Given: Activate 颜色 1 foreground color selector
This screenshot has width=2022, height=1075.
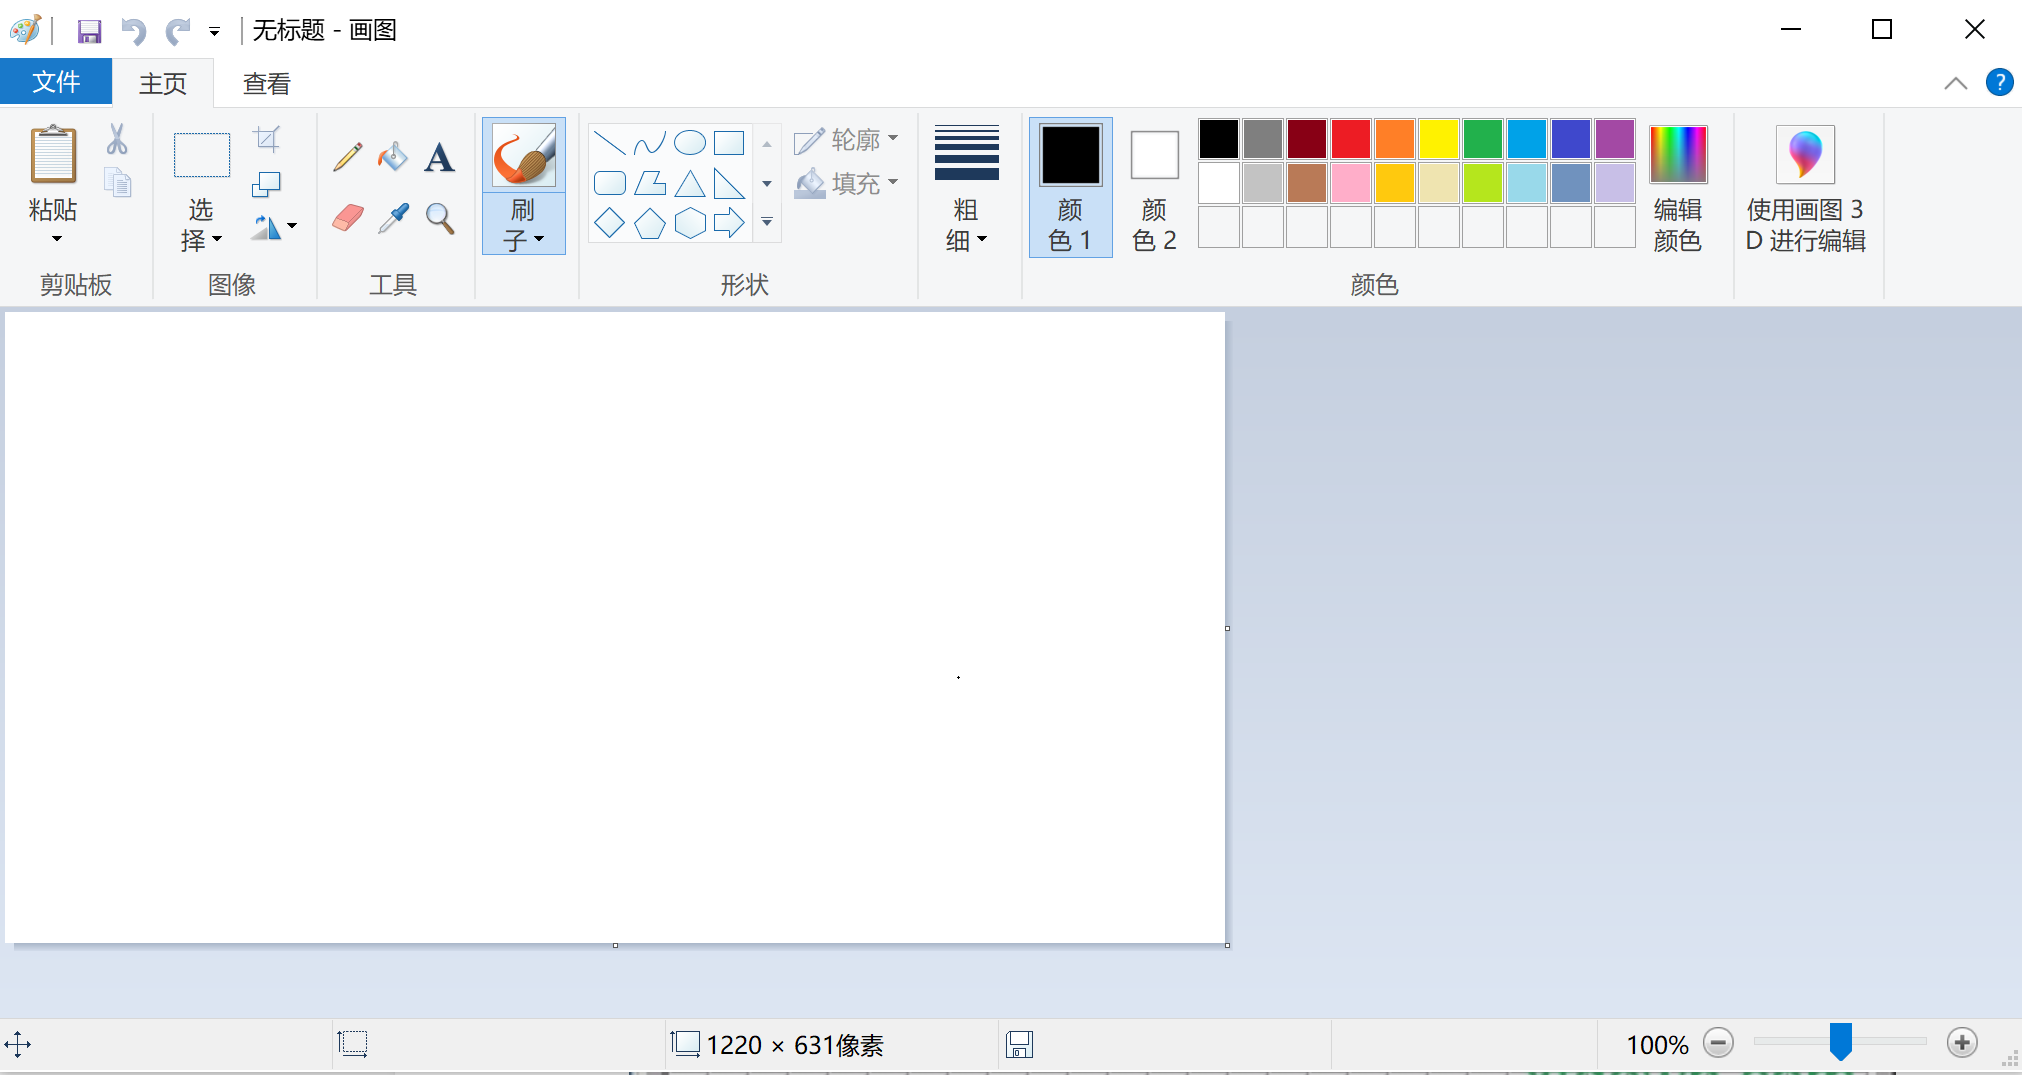Looking at the screenshot, I should pos(1070,187).
